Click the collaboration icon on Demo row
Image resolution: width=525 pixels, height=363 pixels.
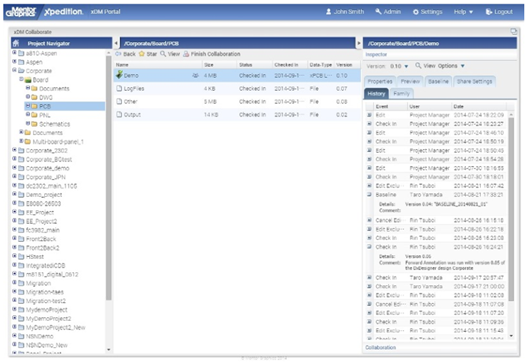click(195, 76)
